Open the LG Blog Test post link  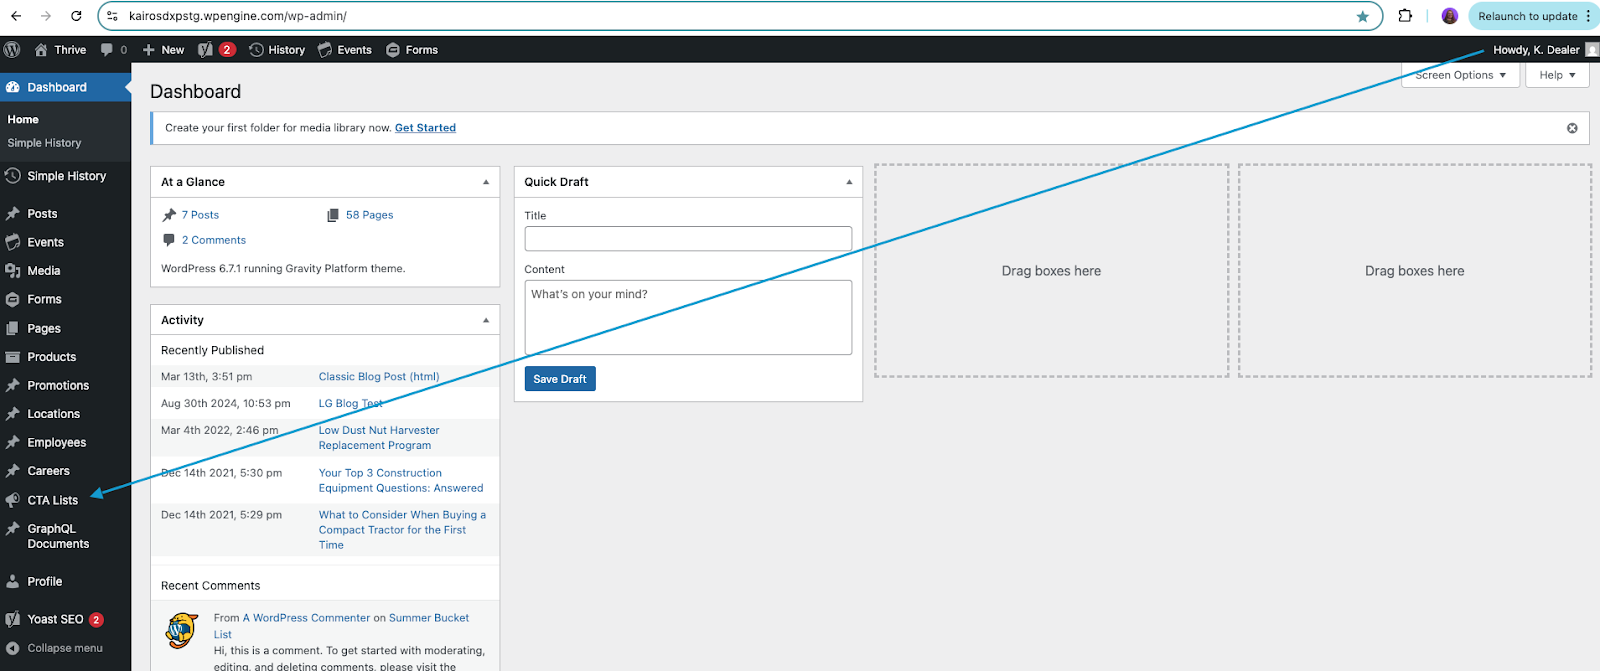pos(351,404)
